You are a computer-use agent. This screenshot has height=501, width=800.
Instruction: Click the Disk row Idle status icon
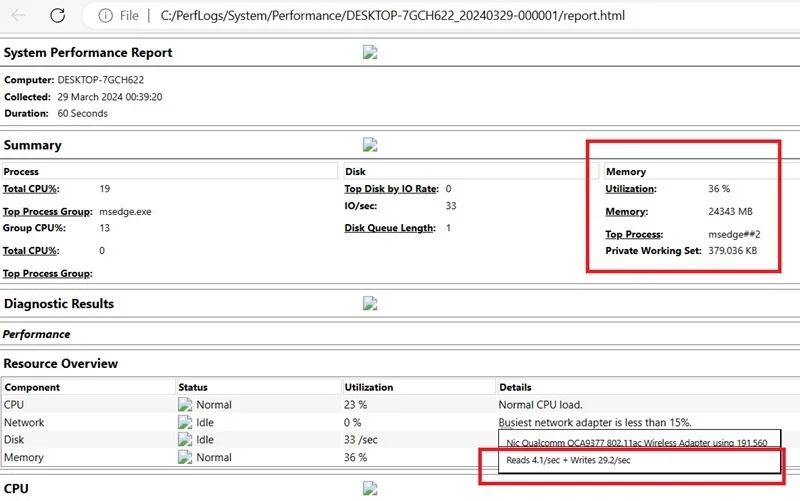coord(185,440)
